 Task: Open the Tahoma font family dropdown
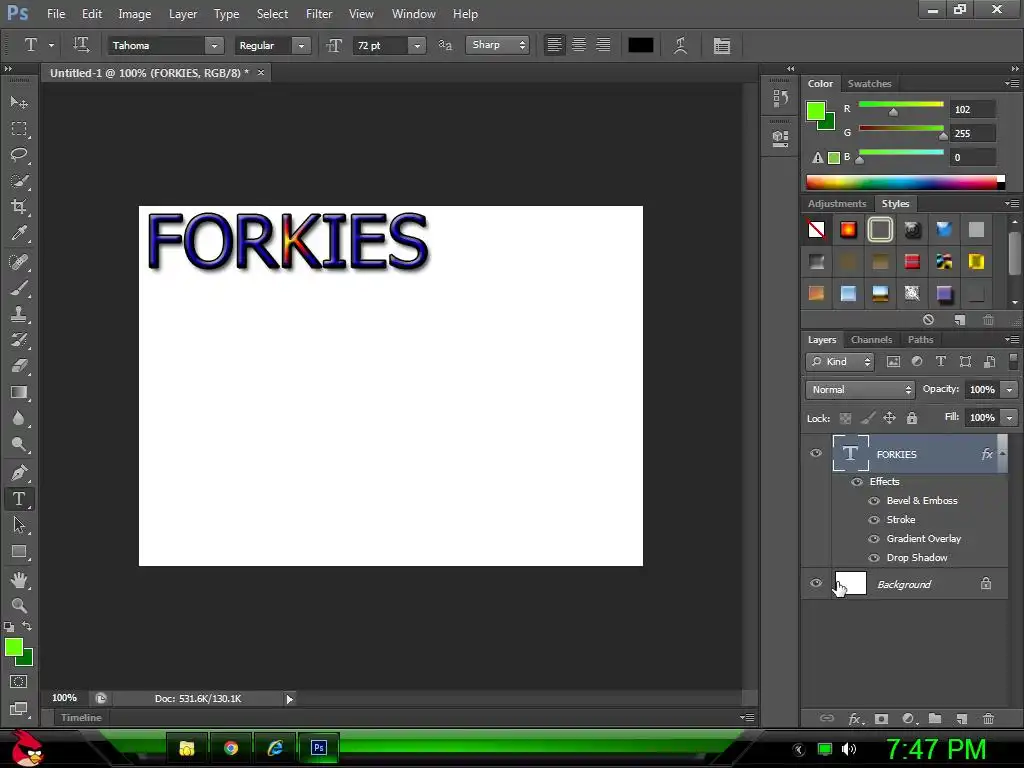click(x=214, y=45)
